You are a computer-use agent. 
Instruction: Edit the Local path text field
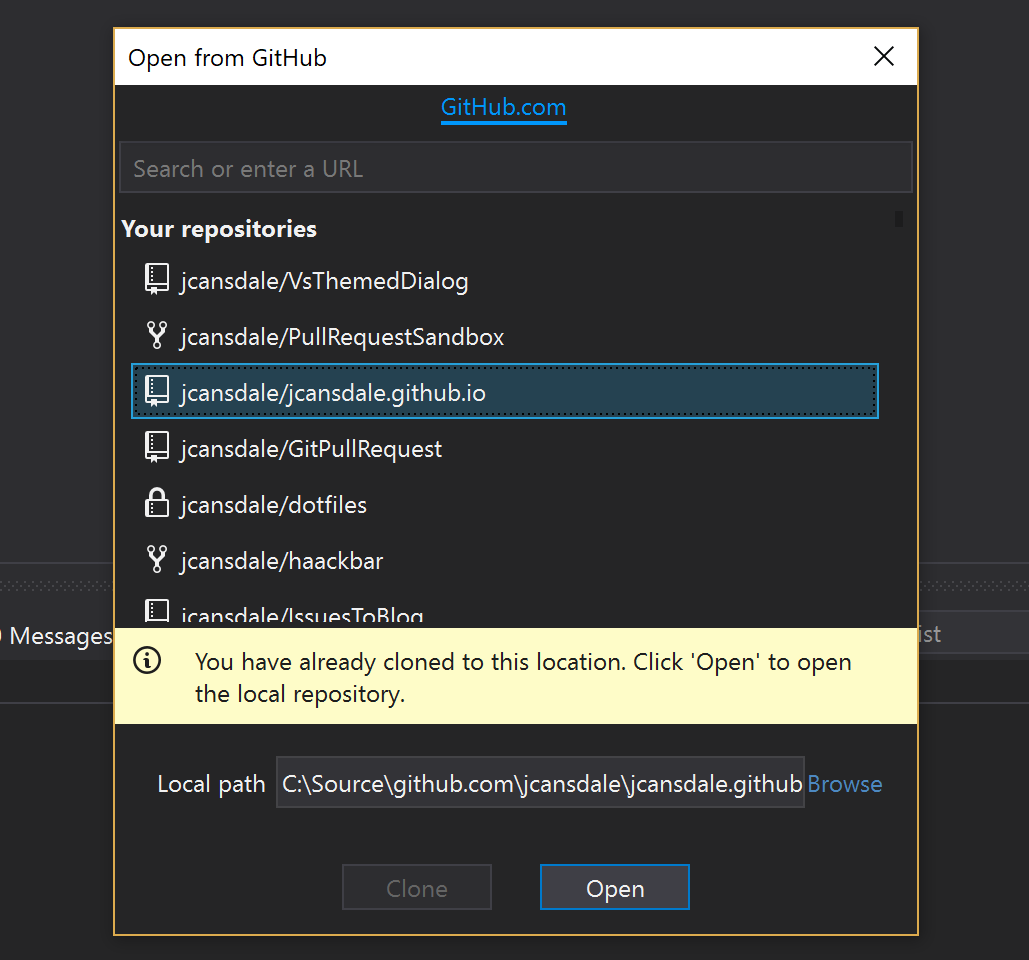click(540, 782)
